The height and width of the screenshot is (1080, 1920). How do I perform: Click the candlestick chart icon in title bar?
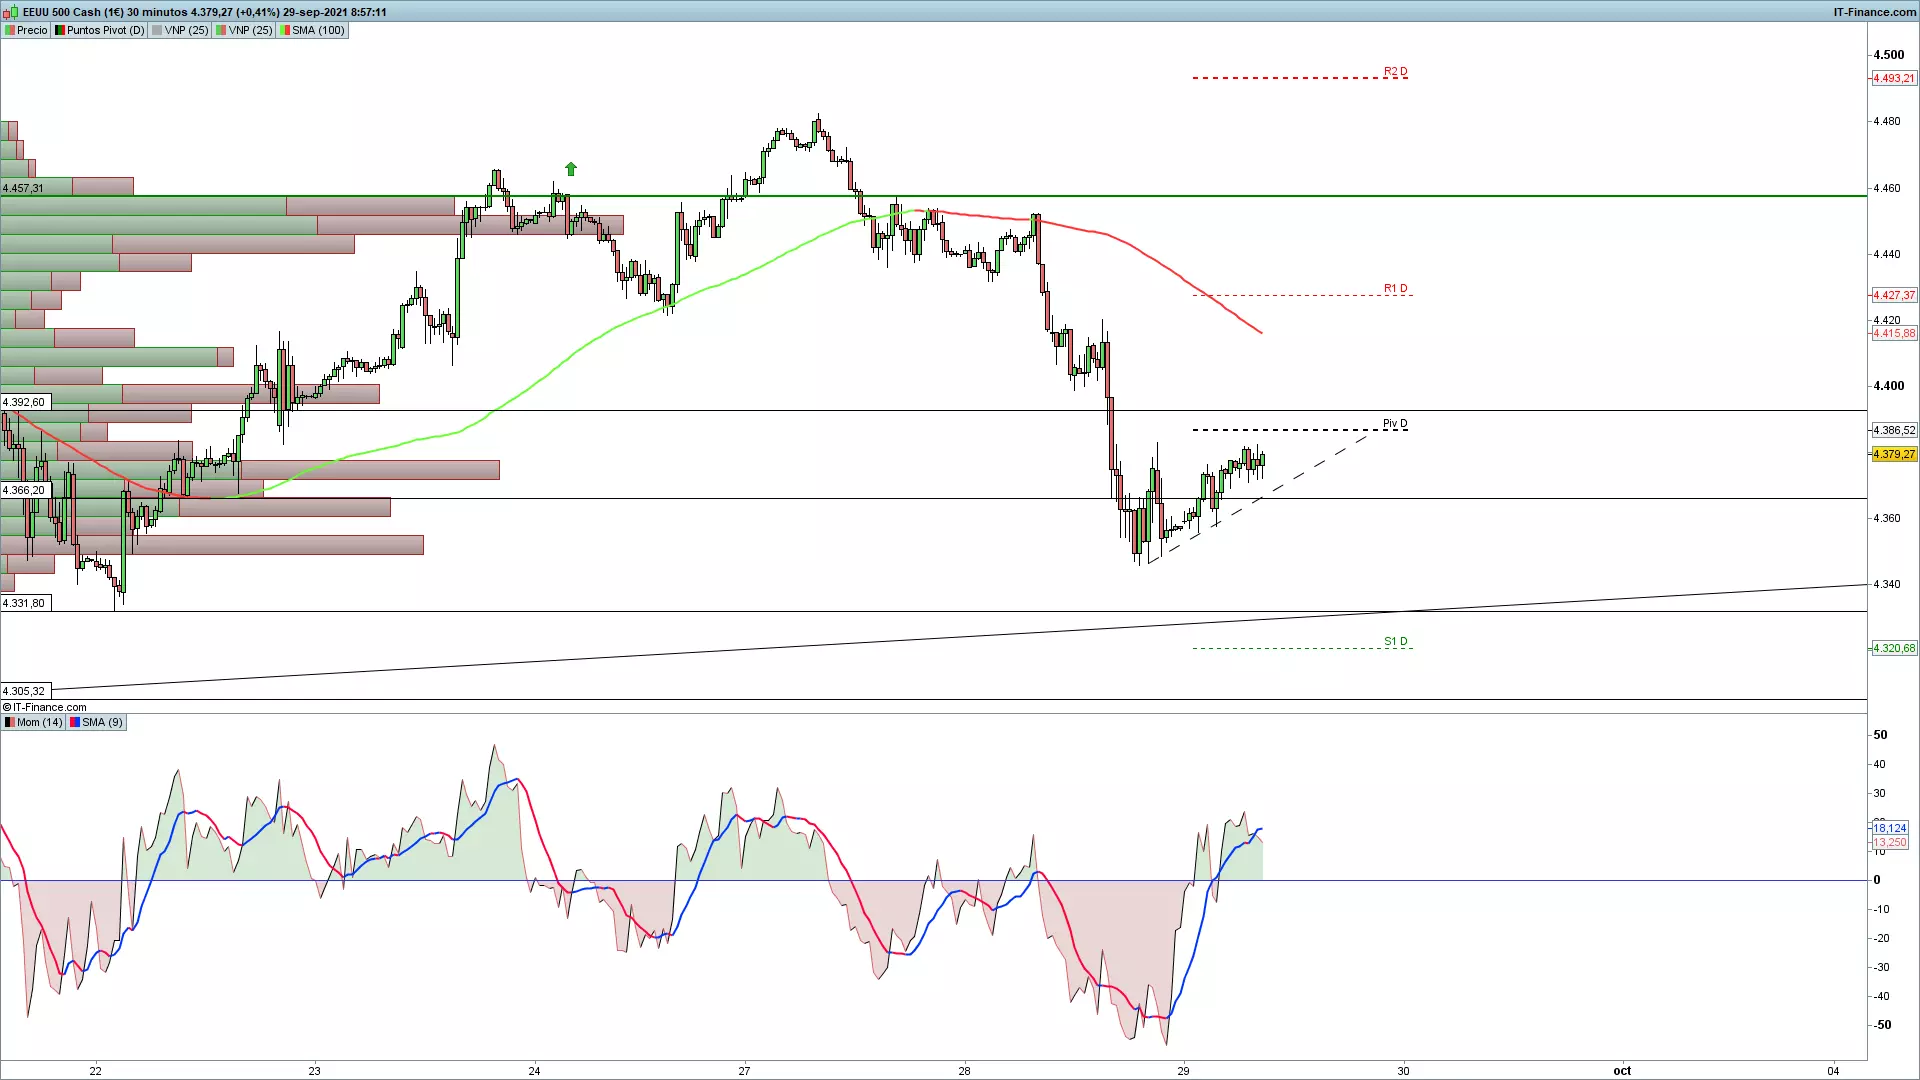[x=10, y=12]
